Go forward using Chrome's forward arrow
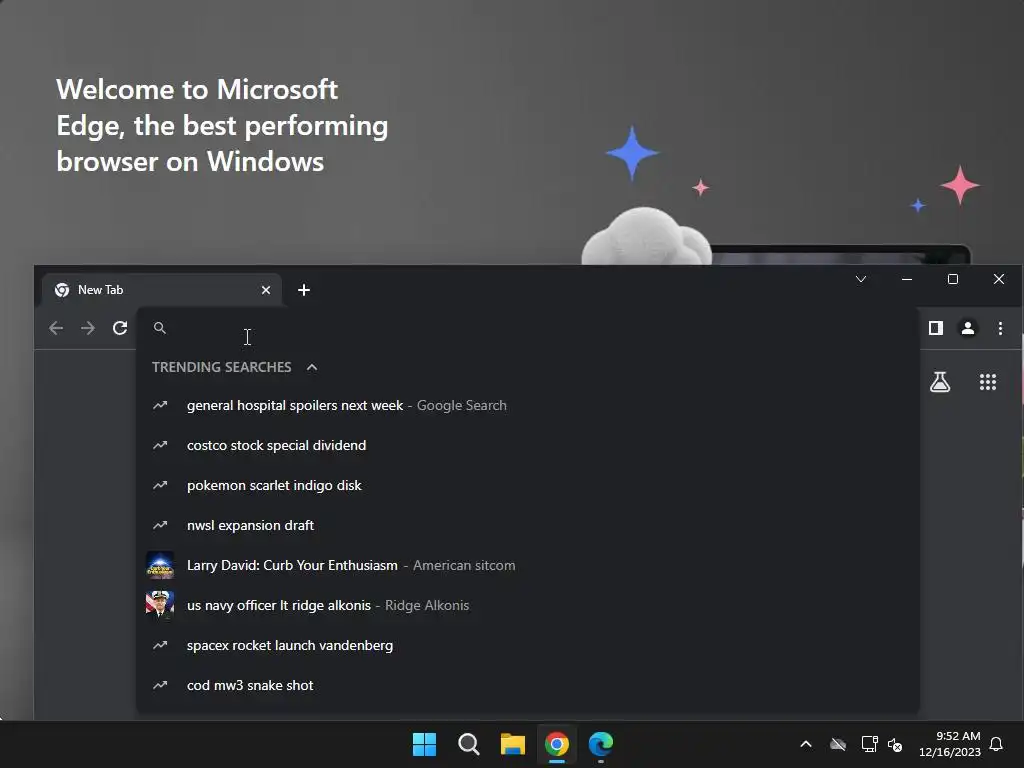This screenshot has height=768, width=1024. coord(88,328)
